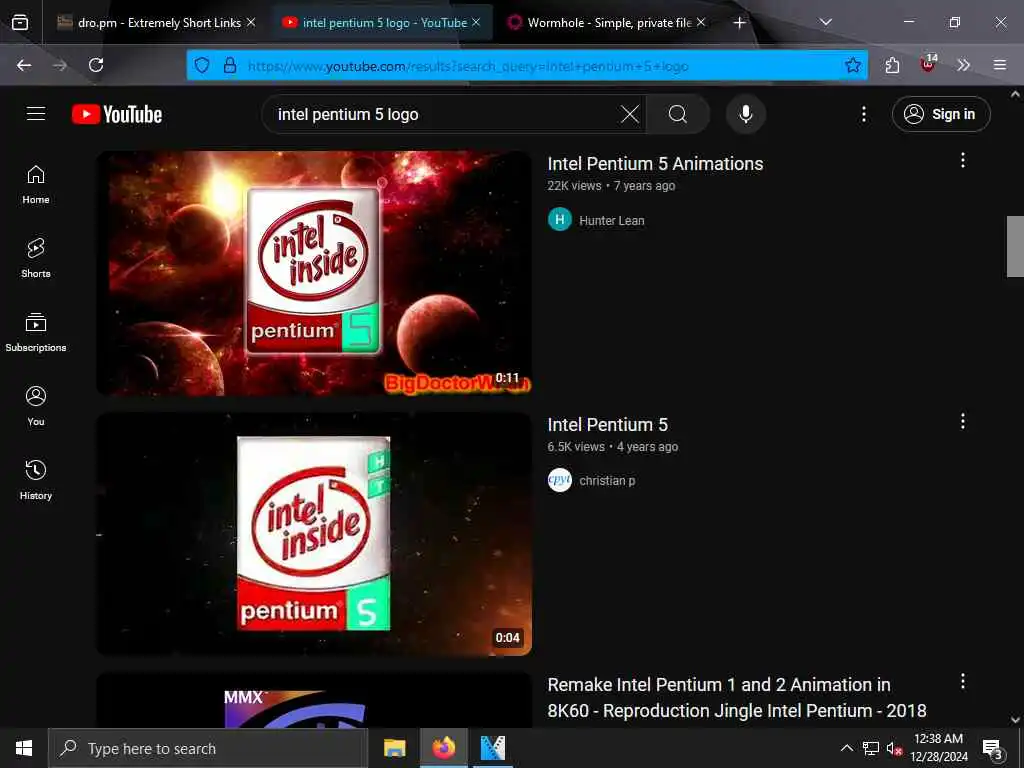Close the dro.pm tab

click(x=251, y=22)
